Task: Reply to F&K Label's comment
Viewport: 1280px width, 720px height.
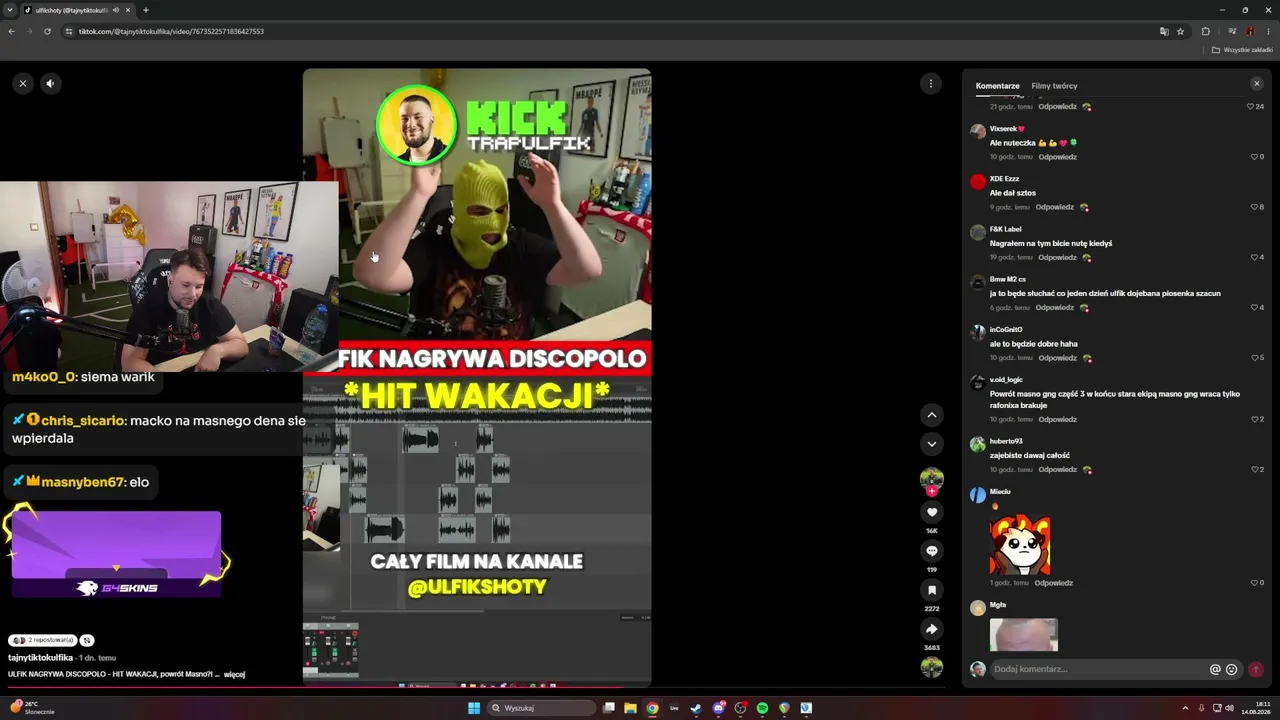Action: (1057, 257)
